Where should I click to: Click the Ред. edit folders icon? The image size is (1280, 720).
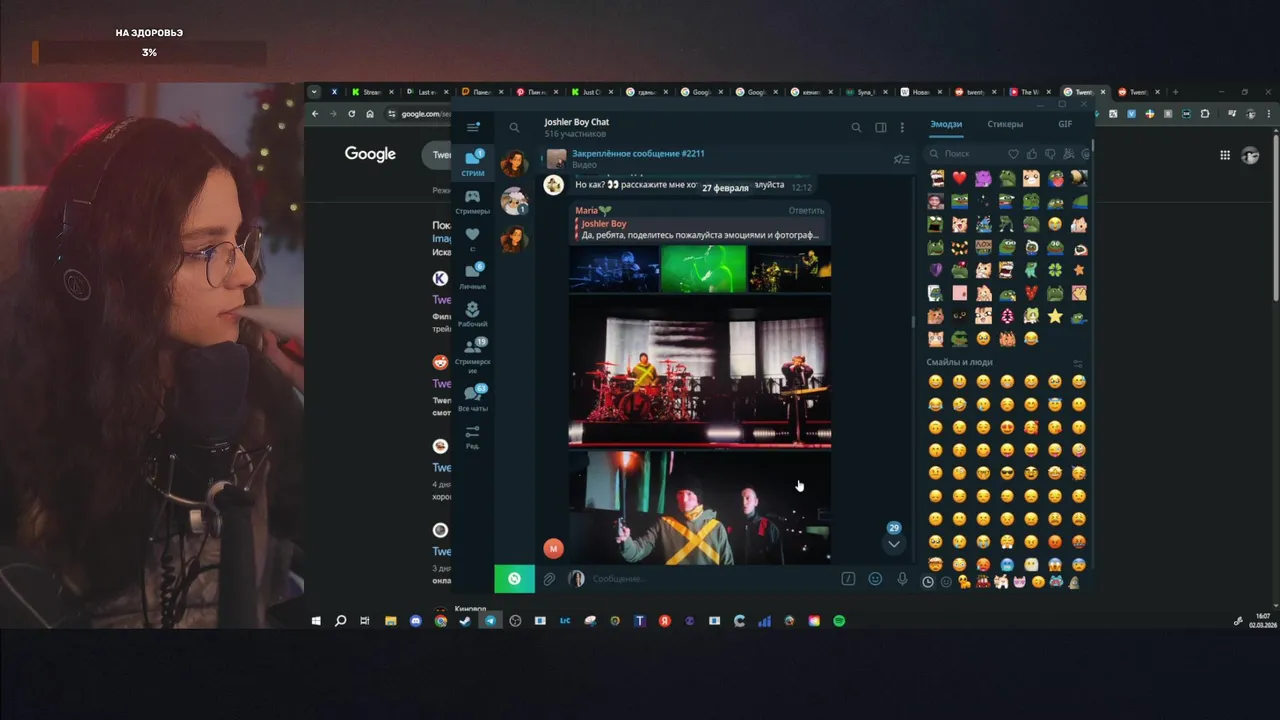473,437
